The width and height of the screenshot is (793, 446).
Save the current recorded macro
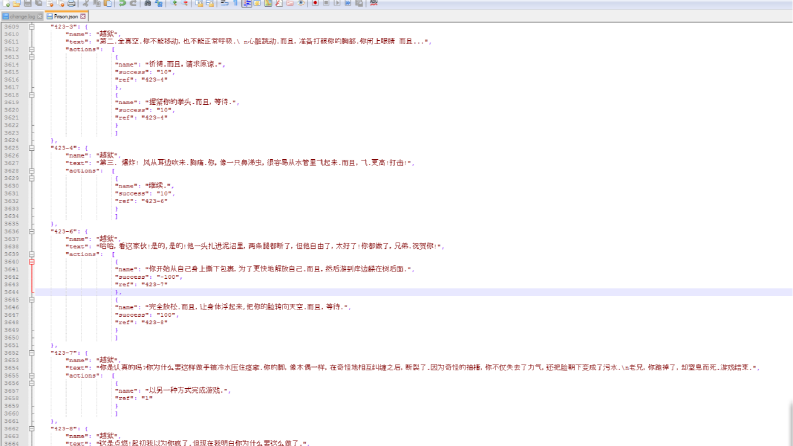(359, 3)
